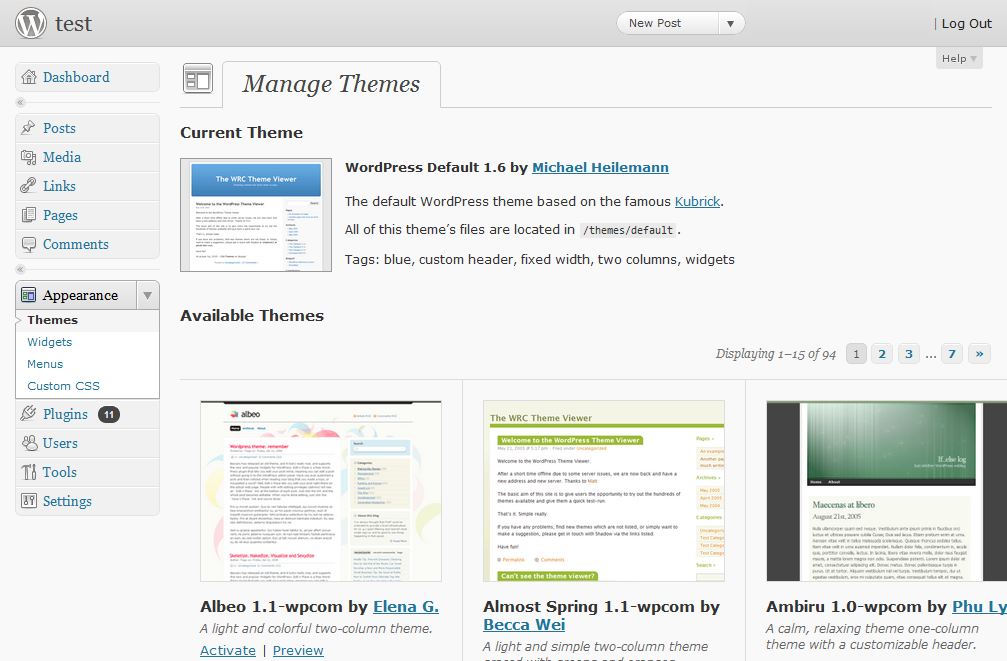Screen dimensions: 1007x661
Task: Click the Posts pushpin icon
Action: [28, 128]
